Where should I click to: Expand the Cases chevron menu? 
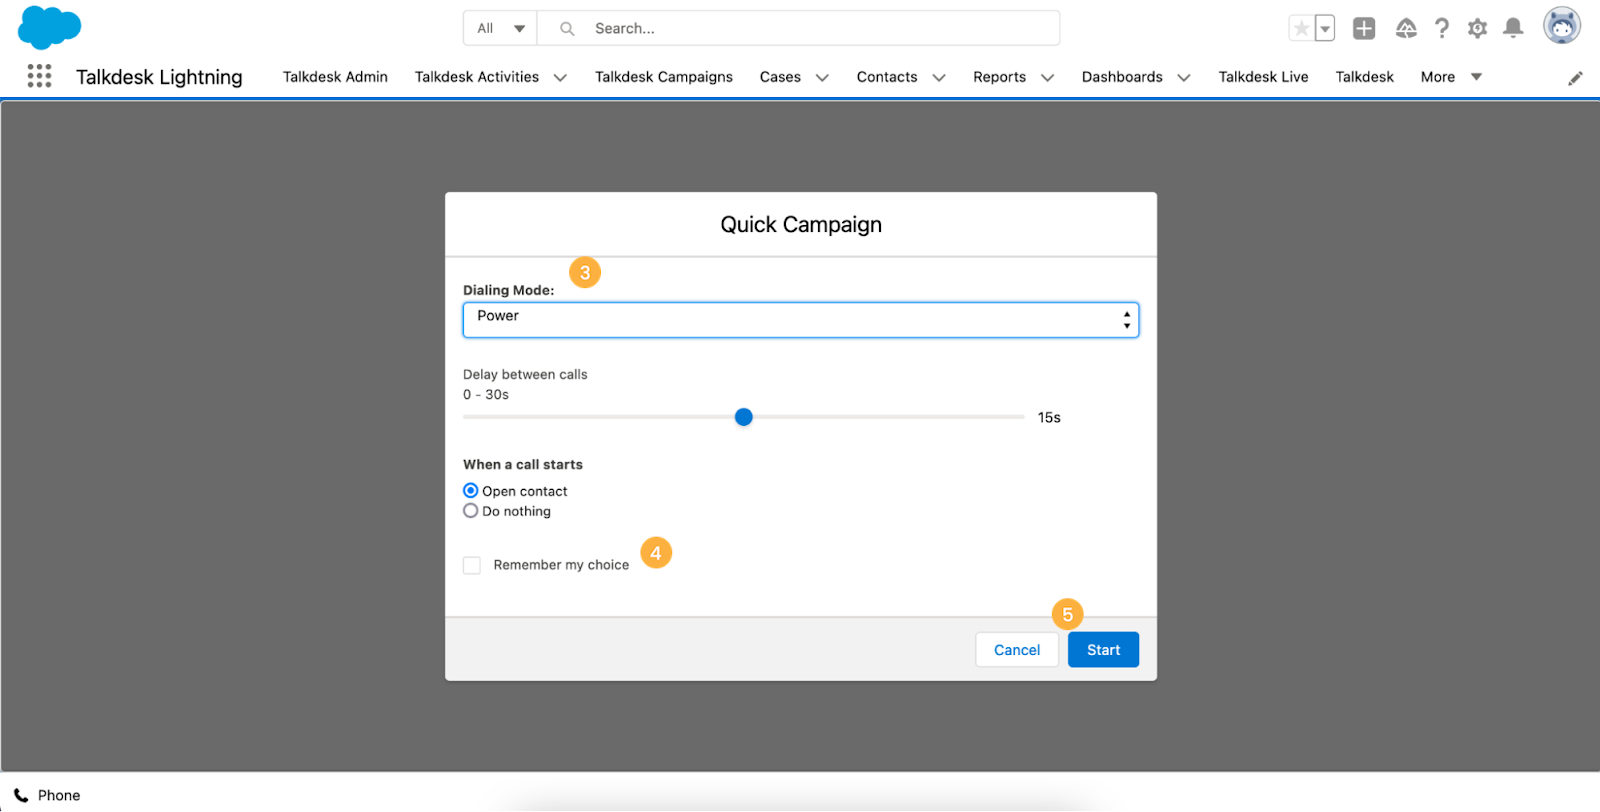pos(822,78)
